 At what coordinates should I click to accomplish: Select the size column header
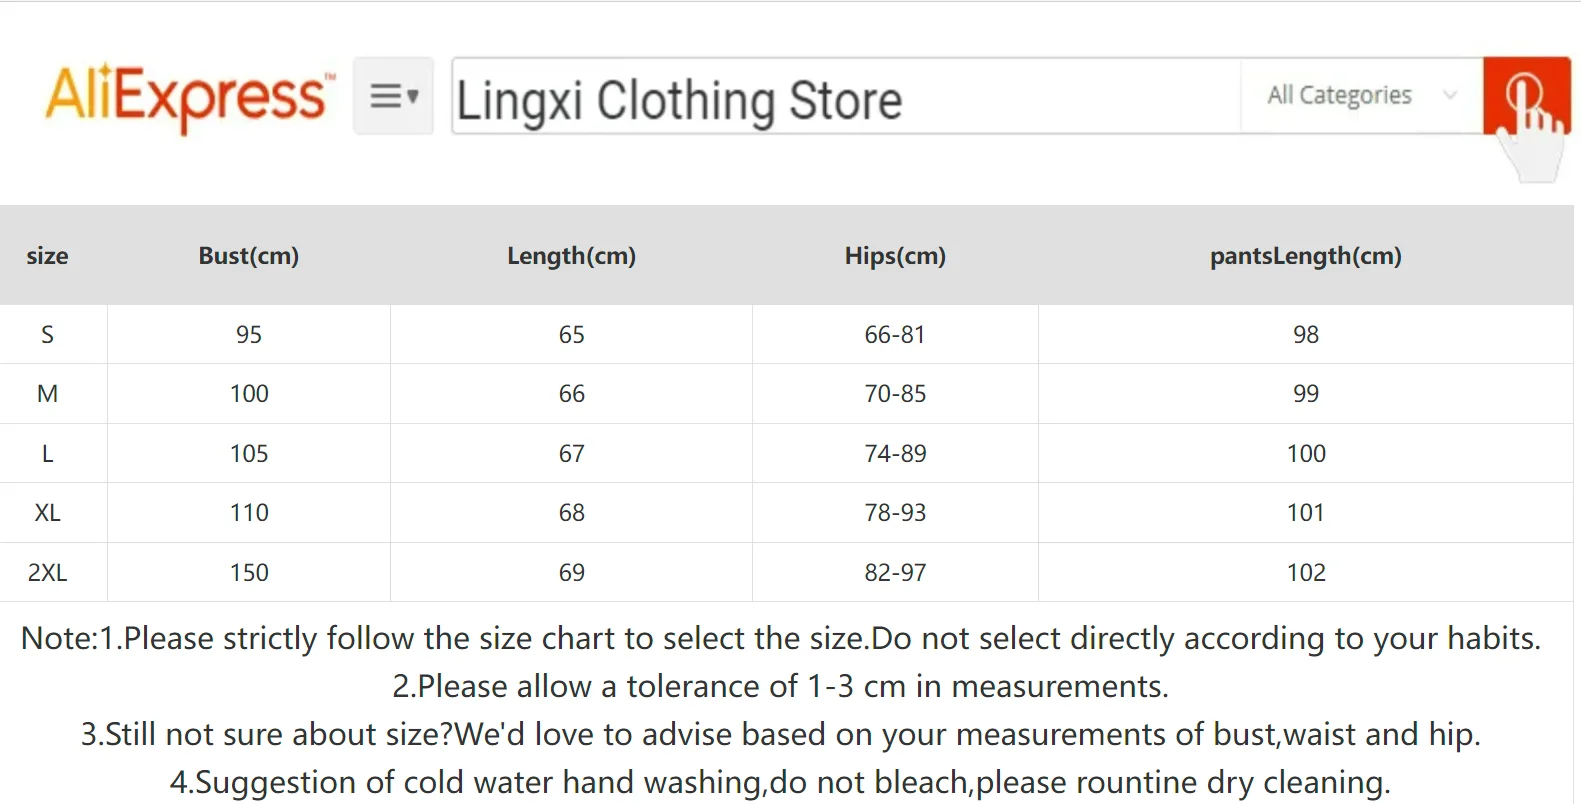point(47,256)
